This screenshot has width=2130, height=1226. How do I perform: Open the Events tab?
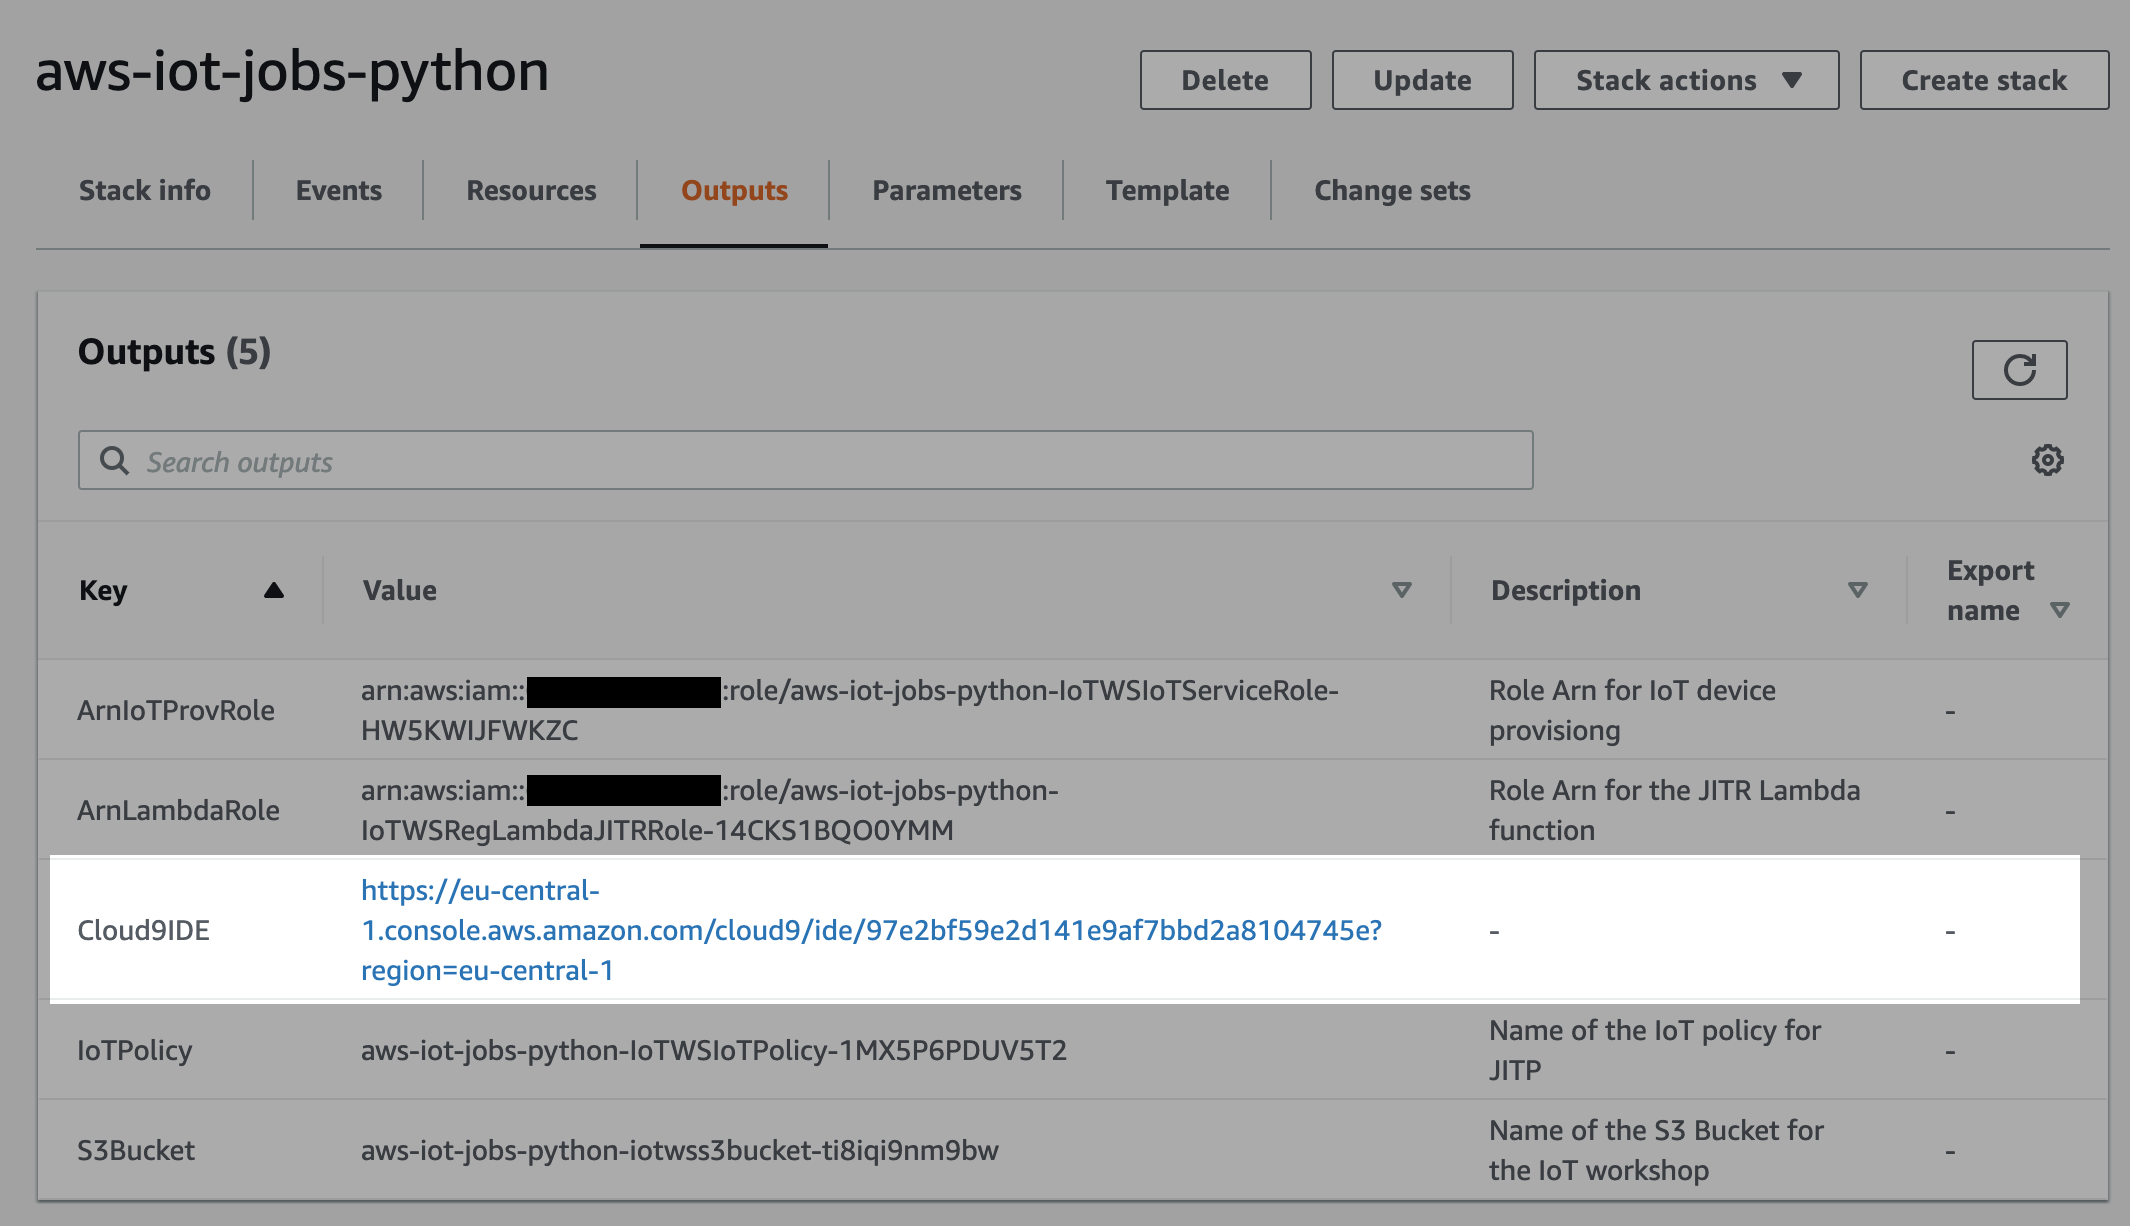point(338,190)
